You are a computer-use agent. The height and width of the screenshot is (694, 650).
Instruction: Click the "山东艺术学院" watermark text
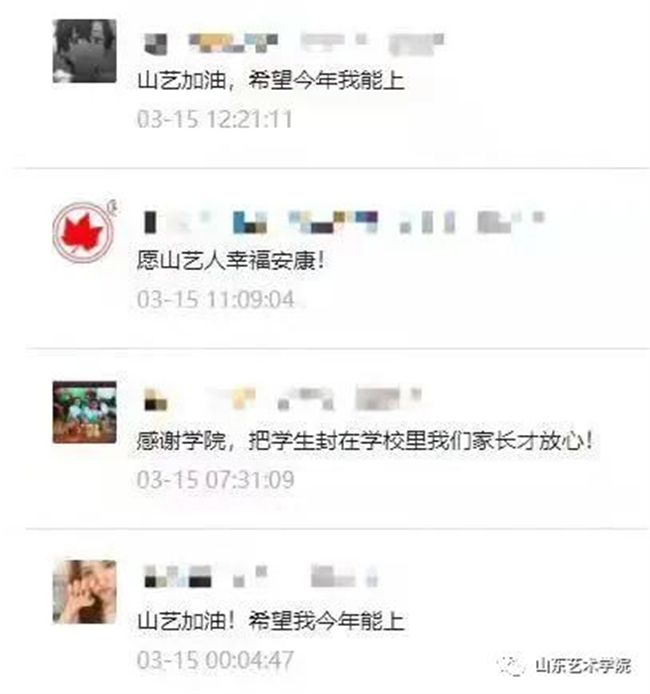coord(583,665)
